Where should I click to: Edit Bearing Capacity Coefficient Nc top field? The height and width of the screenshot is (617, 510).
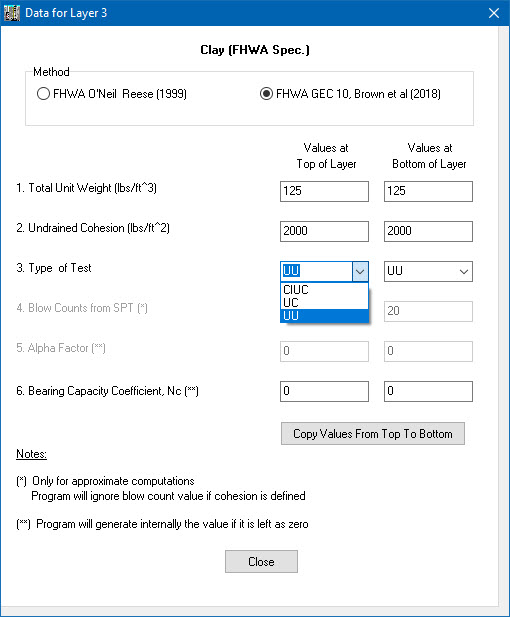(x=324, y=391)
